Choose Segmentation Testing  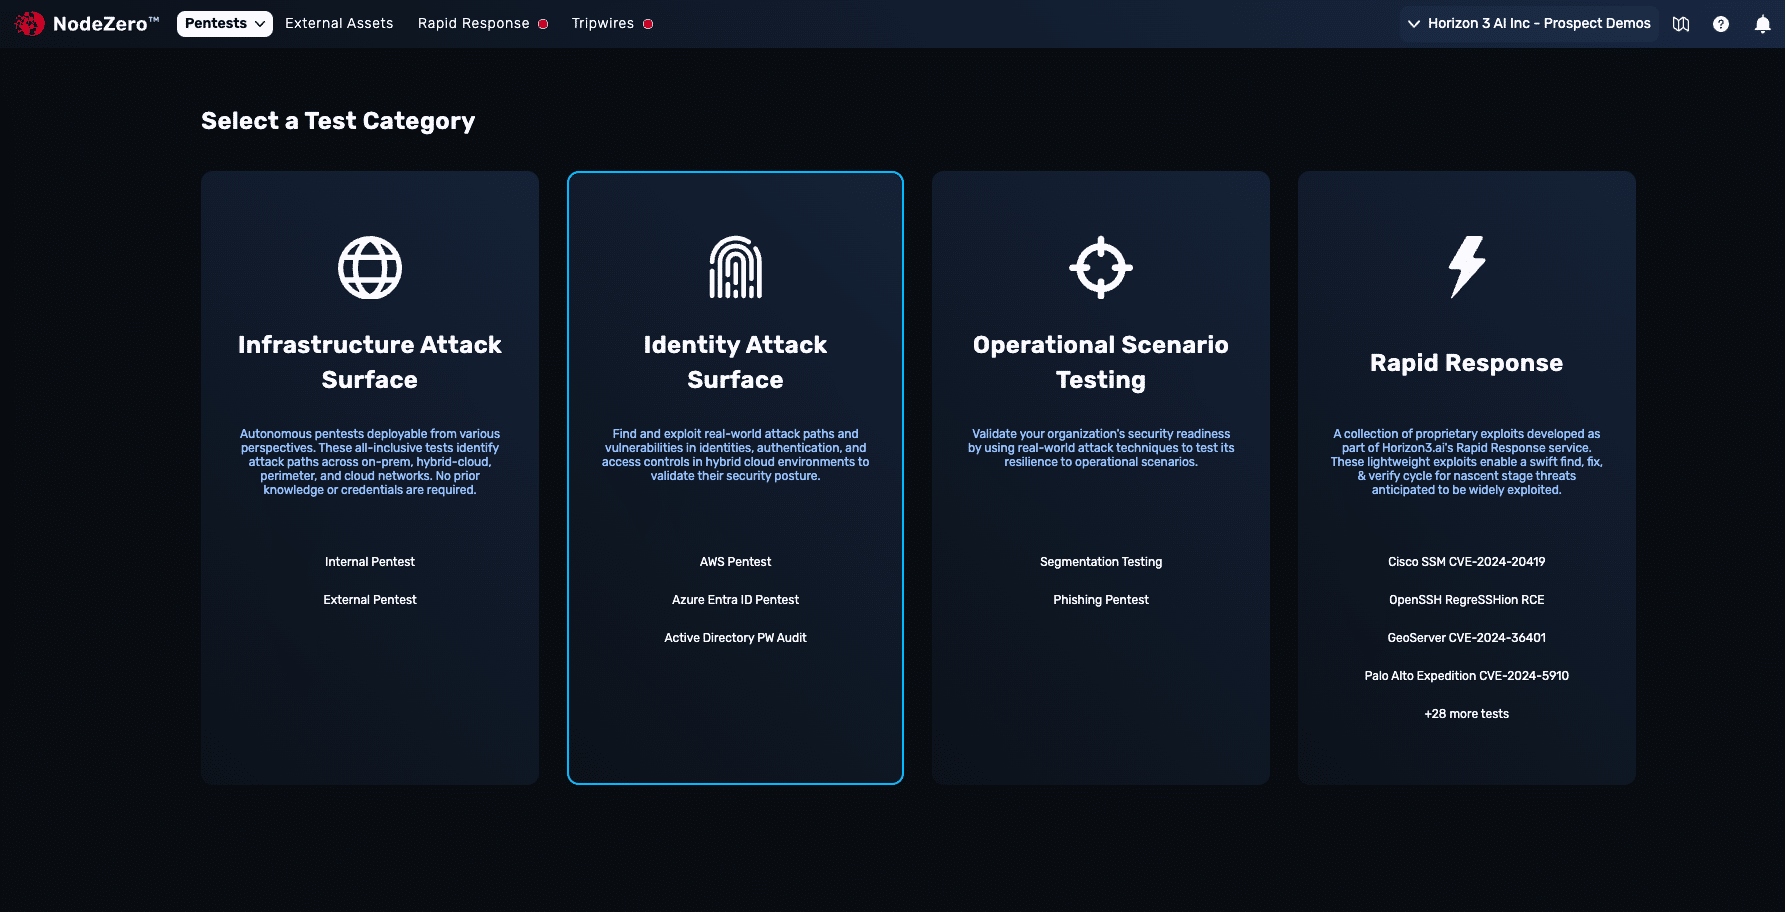point(1101,562)
